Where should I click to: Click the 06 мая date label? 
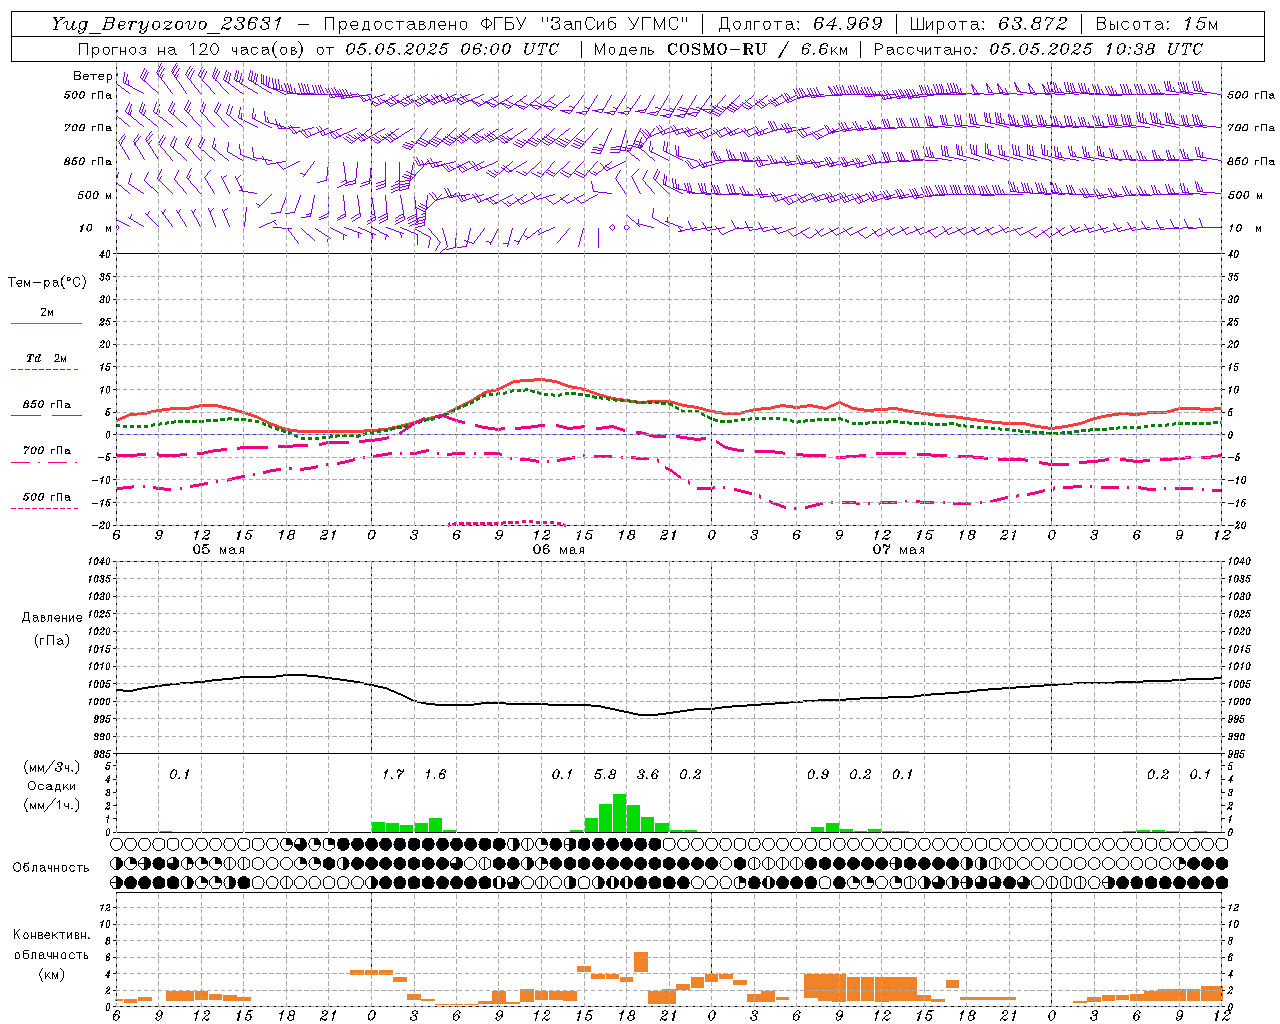558,550
